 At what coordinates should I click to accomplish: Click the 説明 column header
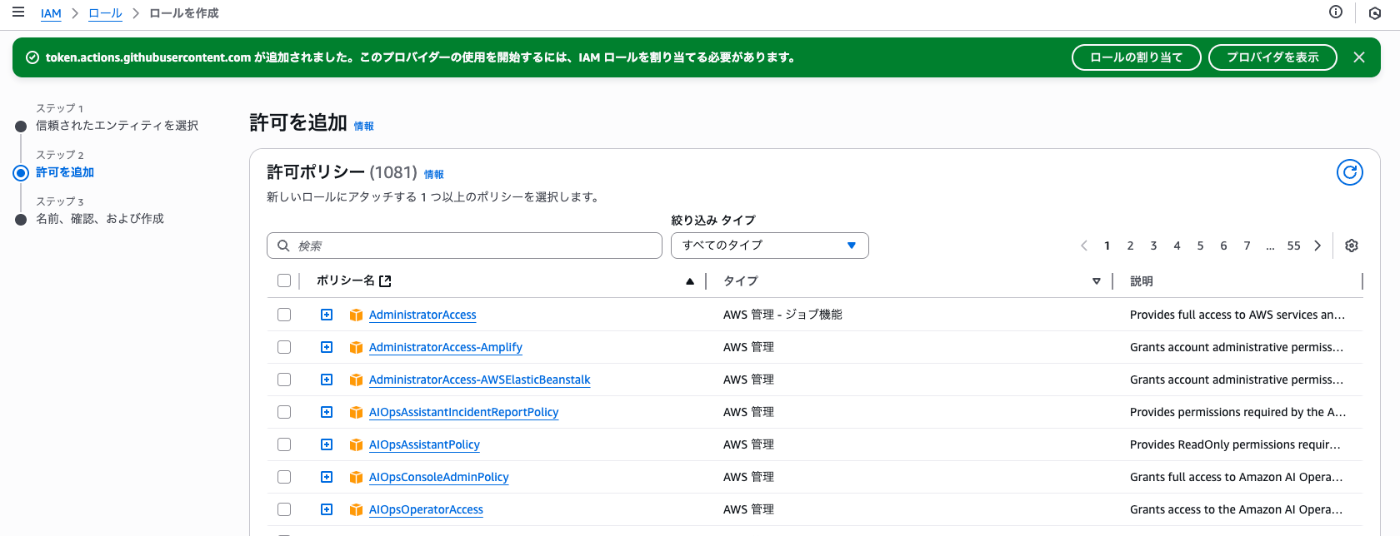[1142, 282]
